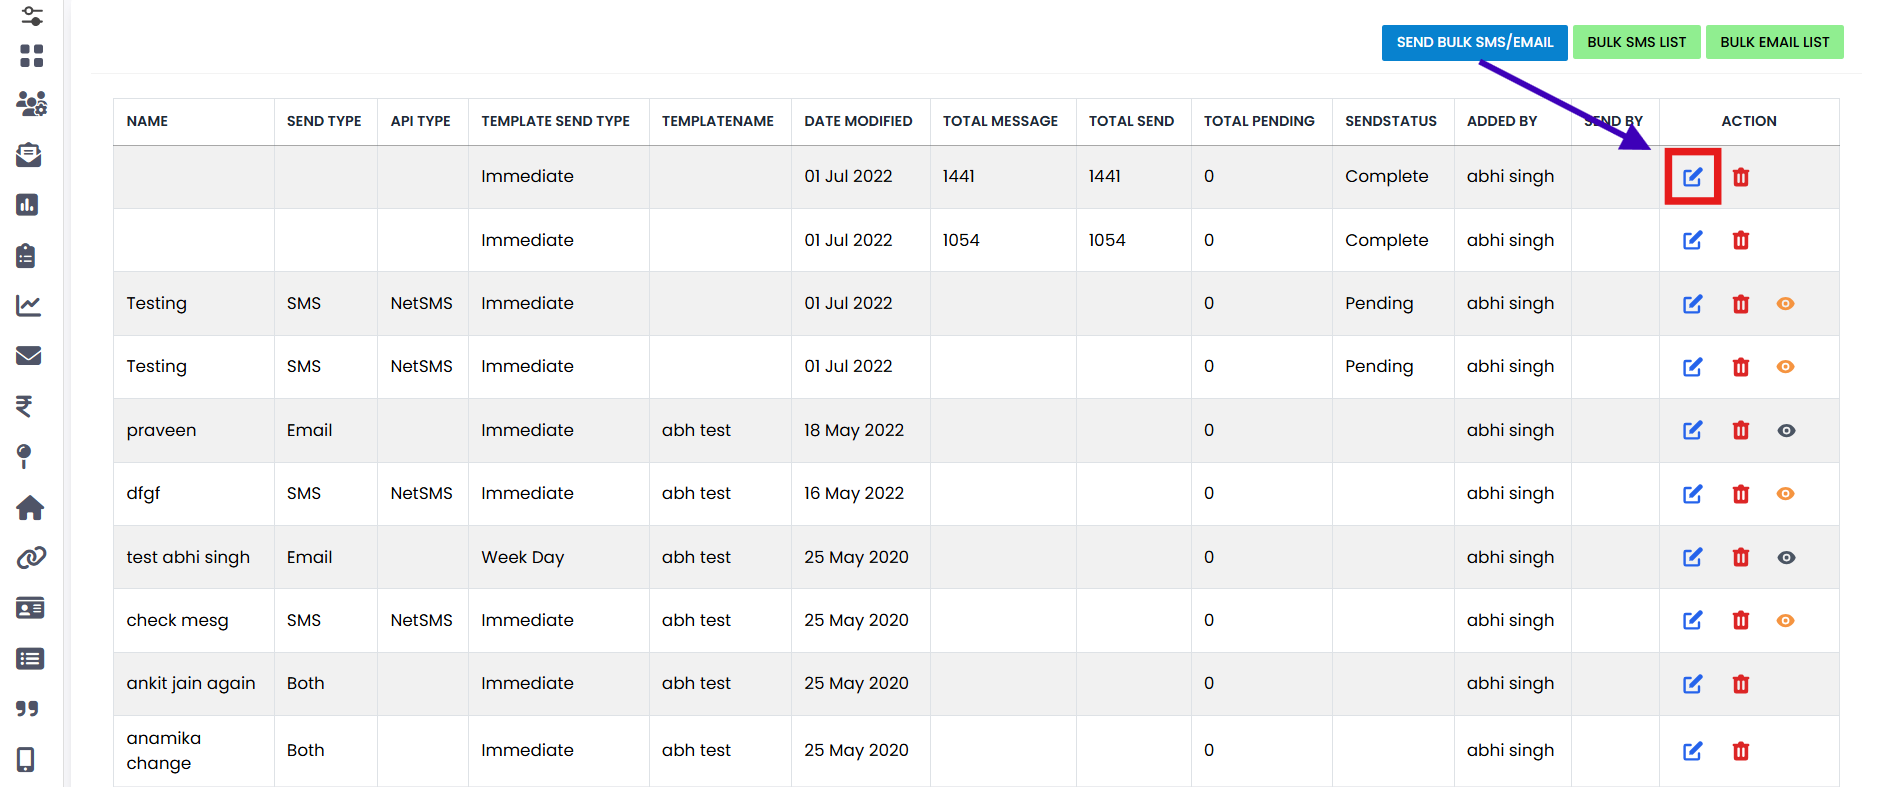Open the Bulk Email List
The image size is (1881, 787).
[1774, 42]
